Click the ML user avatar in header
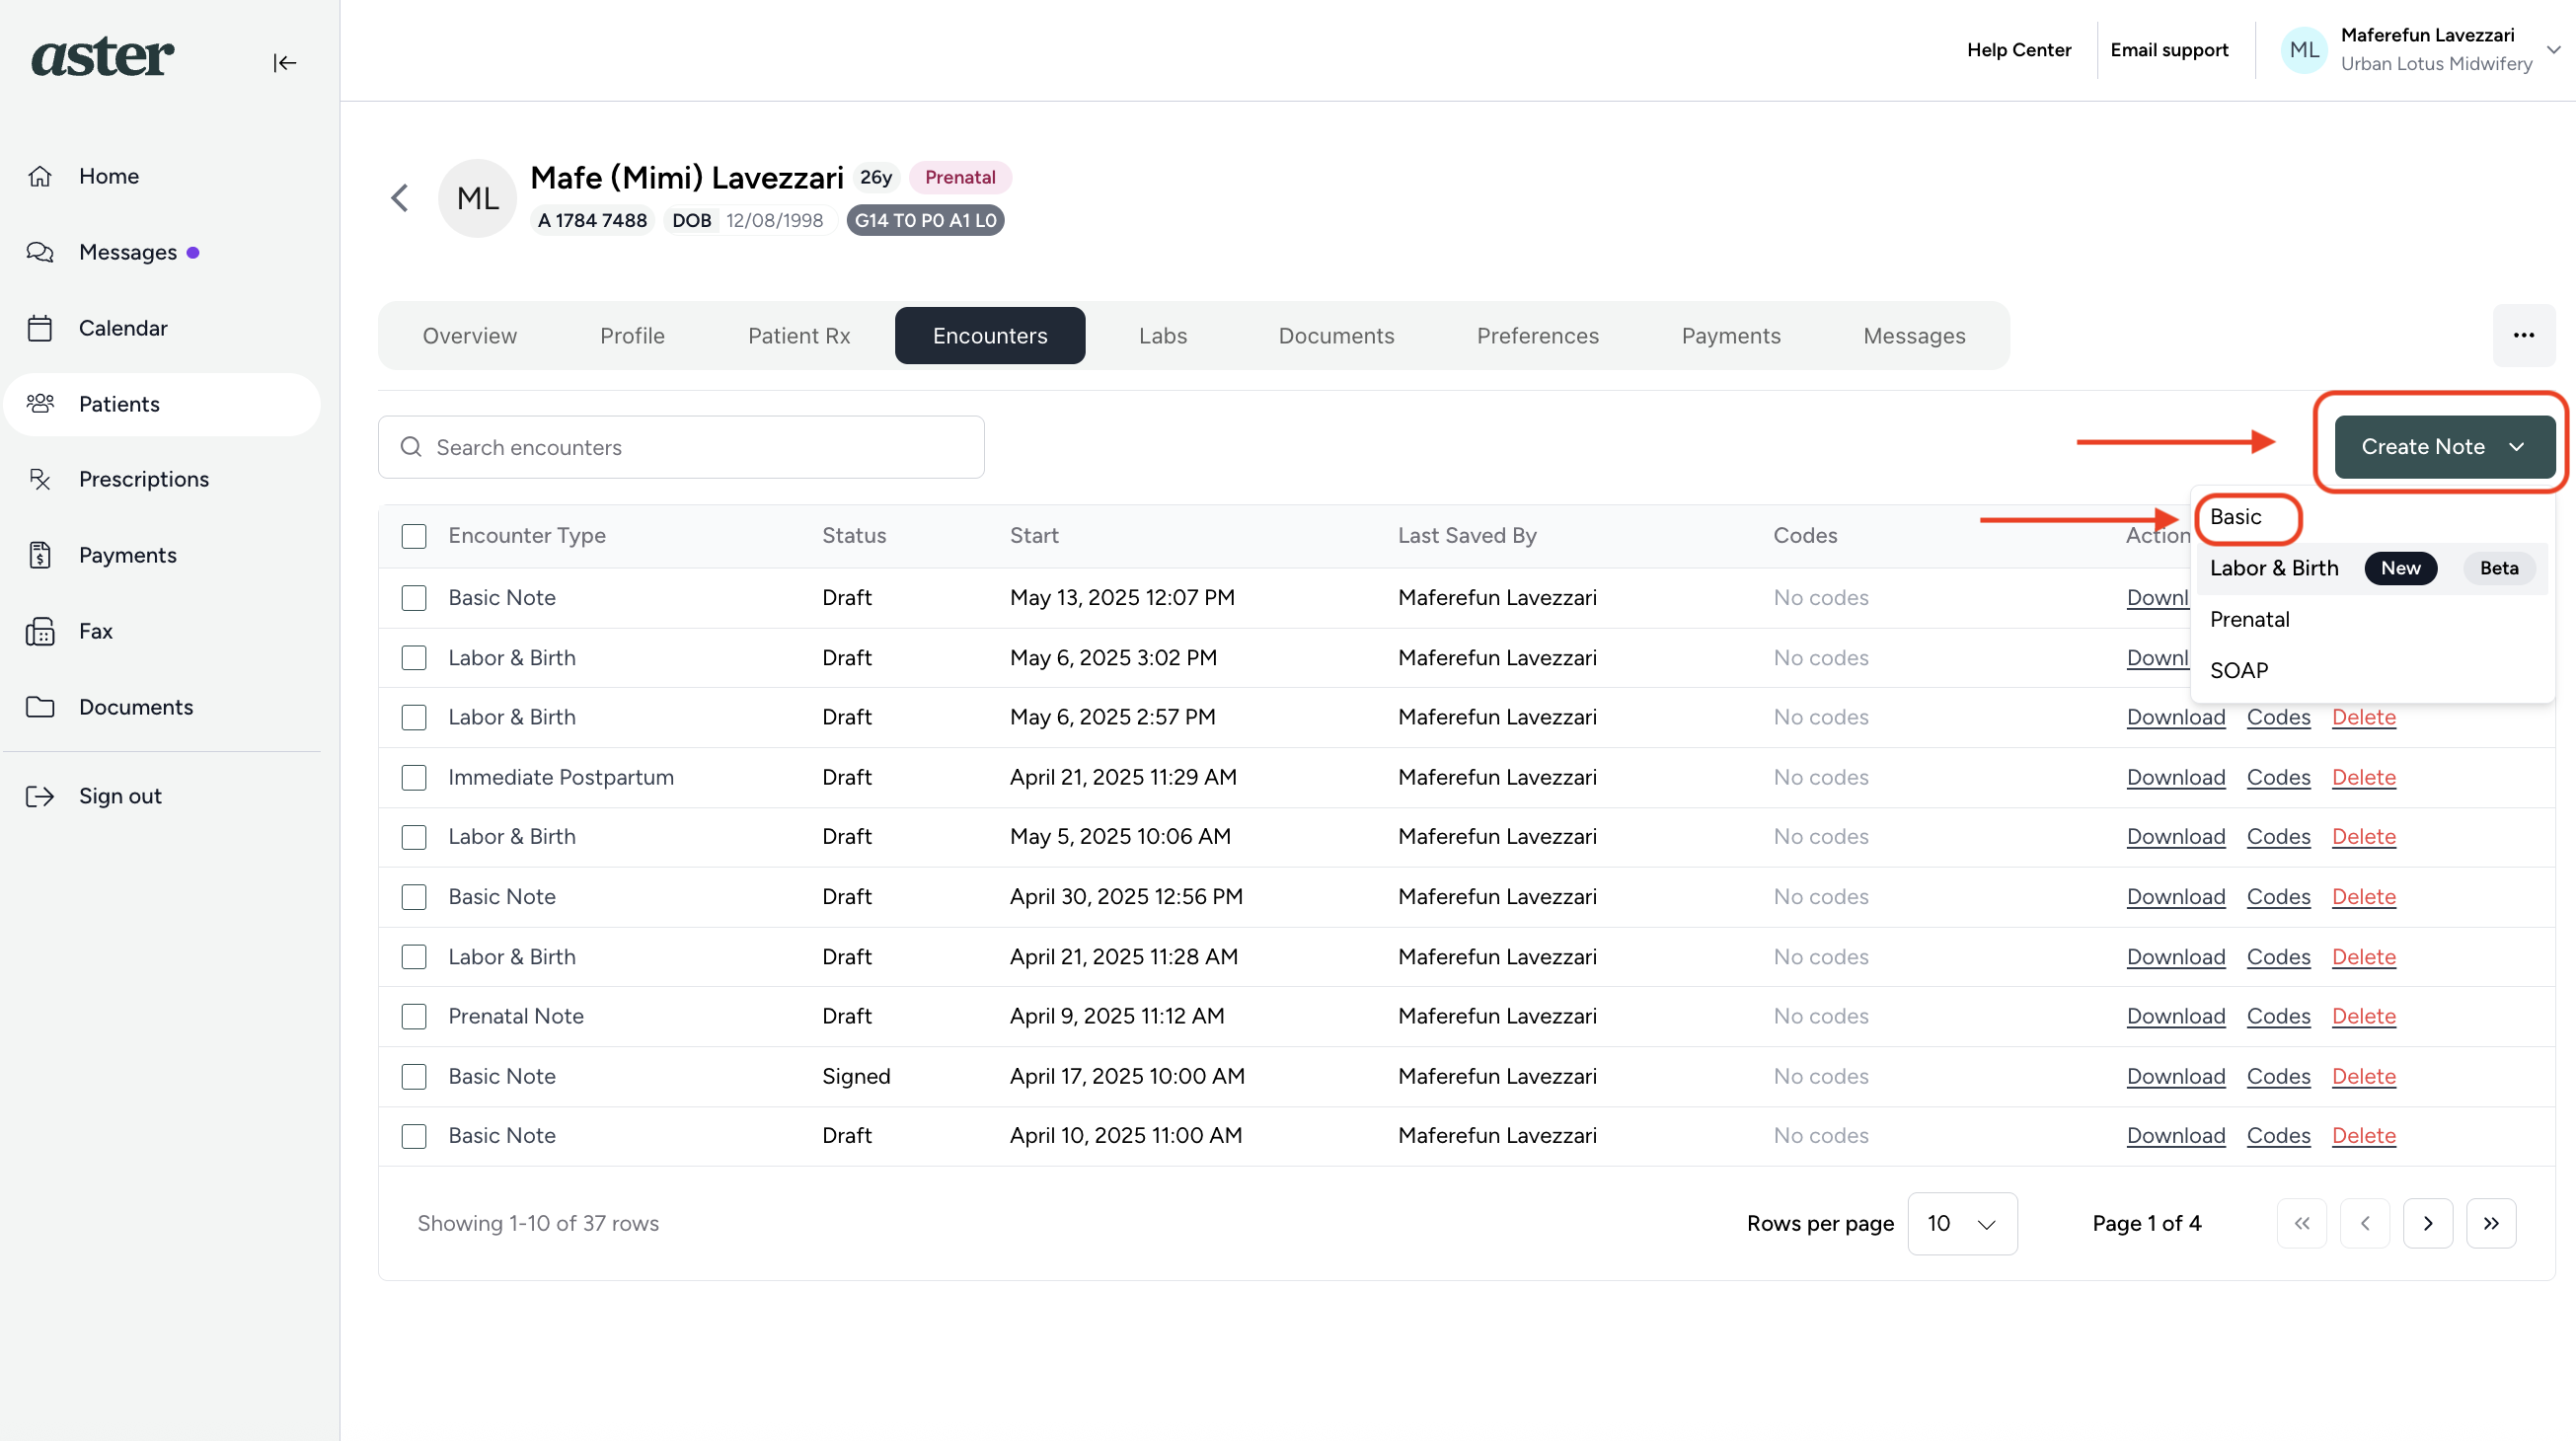 coord(2304,50)
